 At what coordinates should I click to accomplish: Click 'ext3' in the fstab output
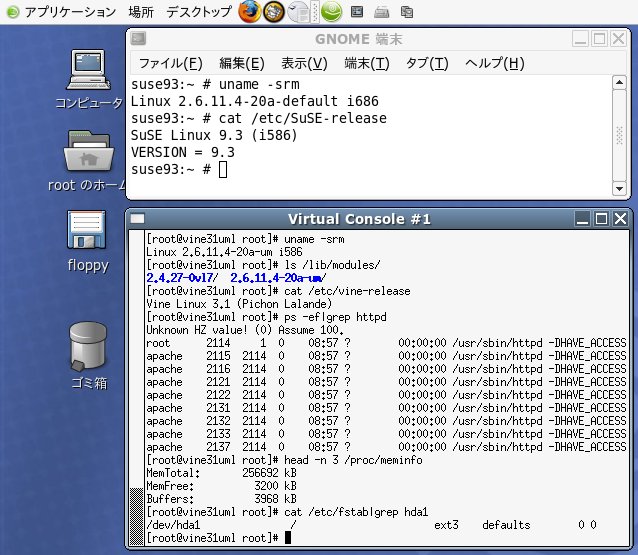pos(446,525)
